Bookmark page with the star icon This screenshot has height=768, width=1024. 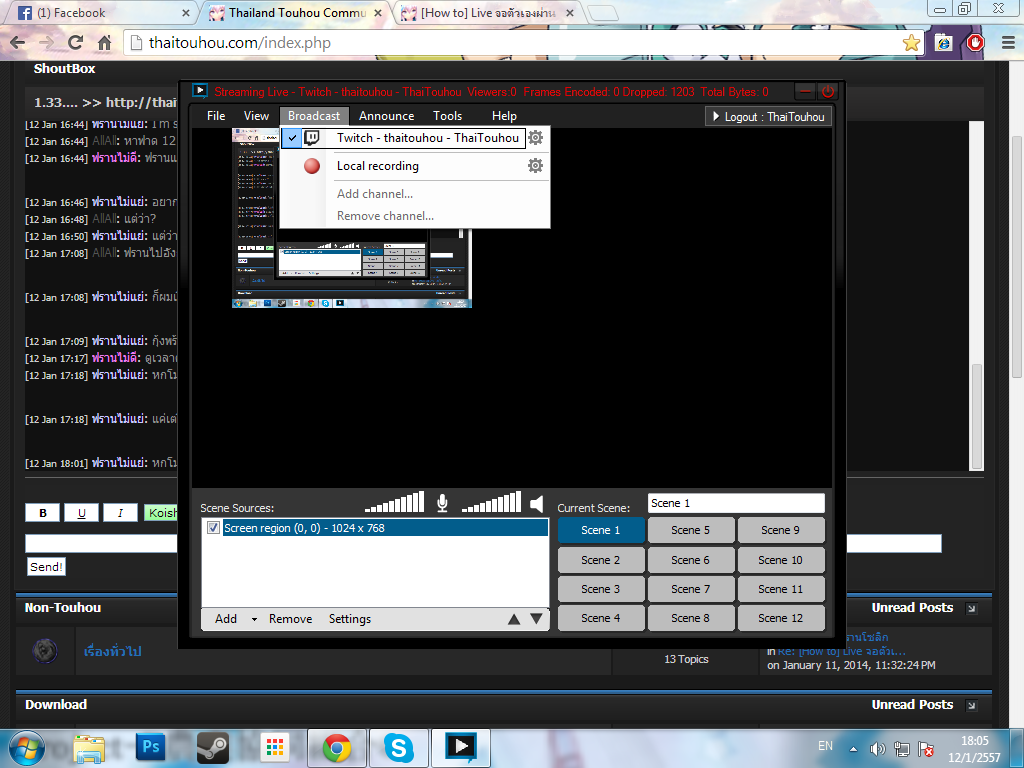pos(911,43)
